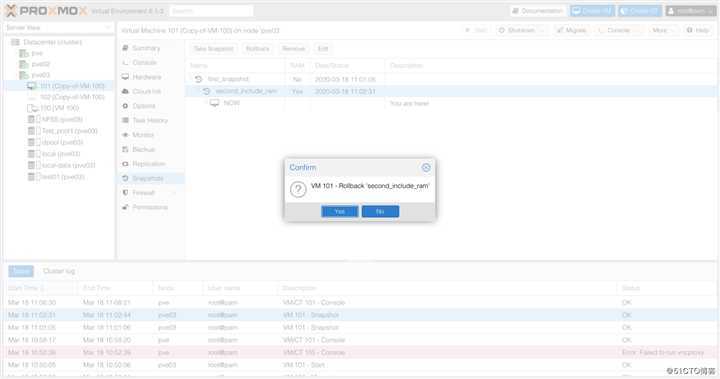Confirm rollback with the Yes button
The width and height of the screenshot is (720, 379).
339,211
